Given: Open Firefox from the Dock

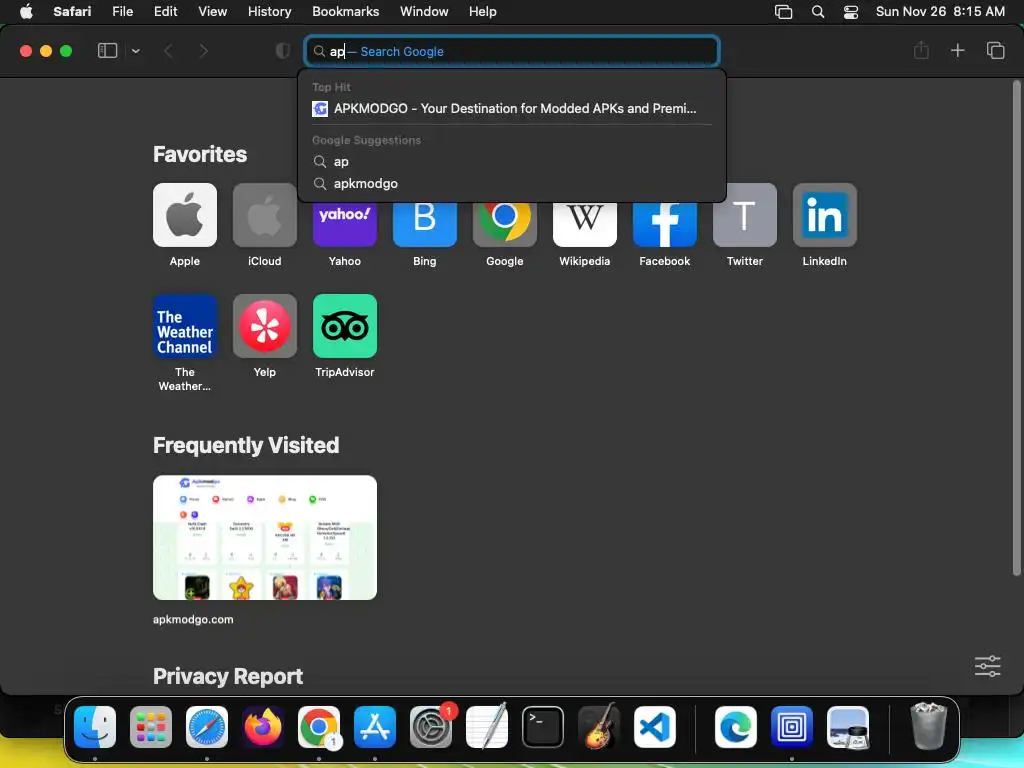Looking at the screenshot, I should (263, 727).
